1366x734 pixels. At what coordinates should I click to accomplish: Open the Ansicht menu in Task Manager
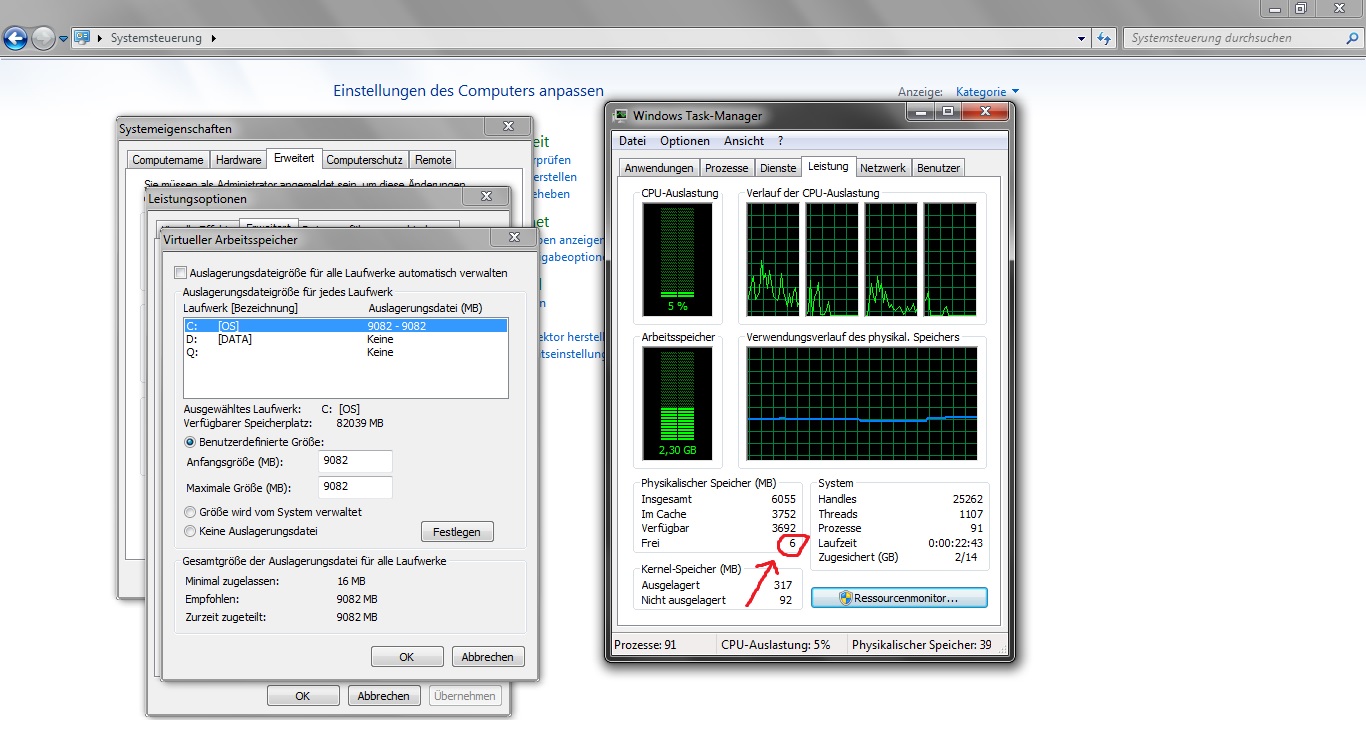click(744, 141)
